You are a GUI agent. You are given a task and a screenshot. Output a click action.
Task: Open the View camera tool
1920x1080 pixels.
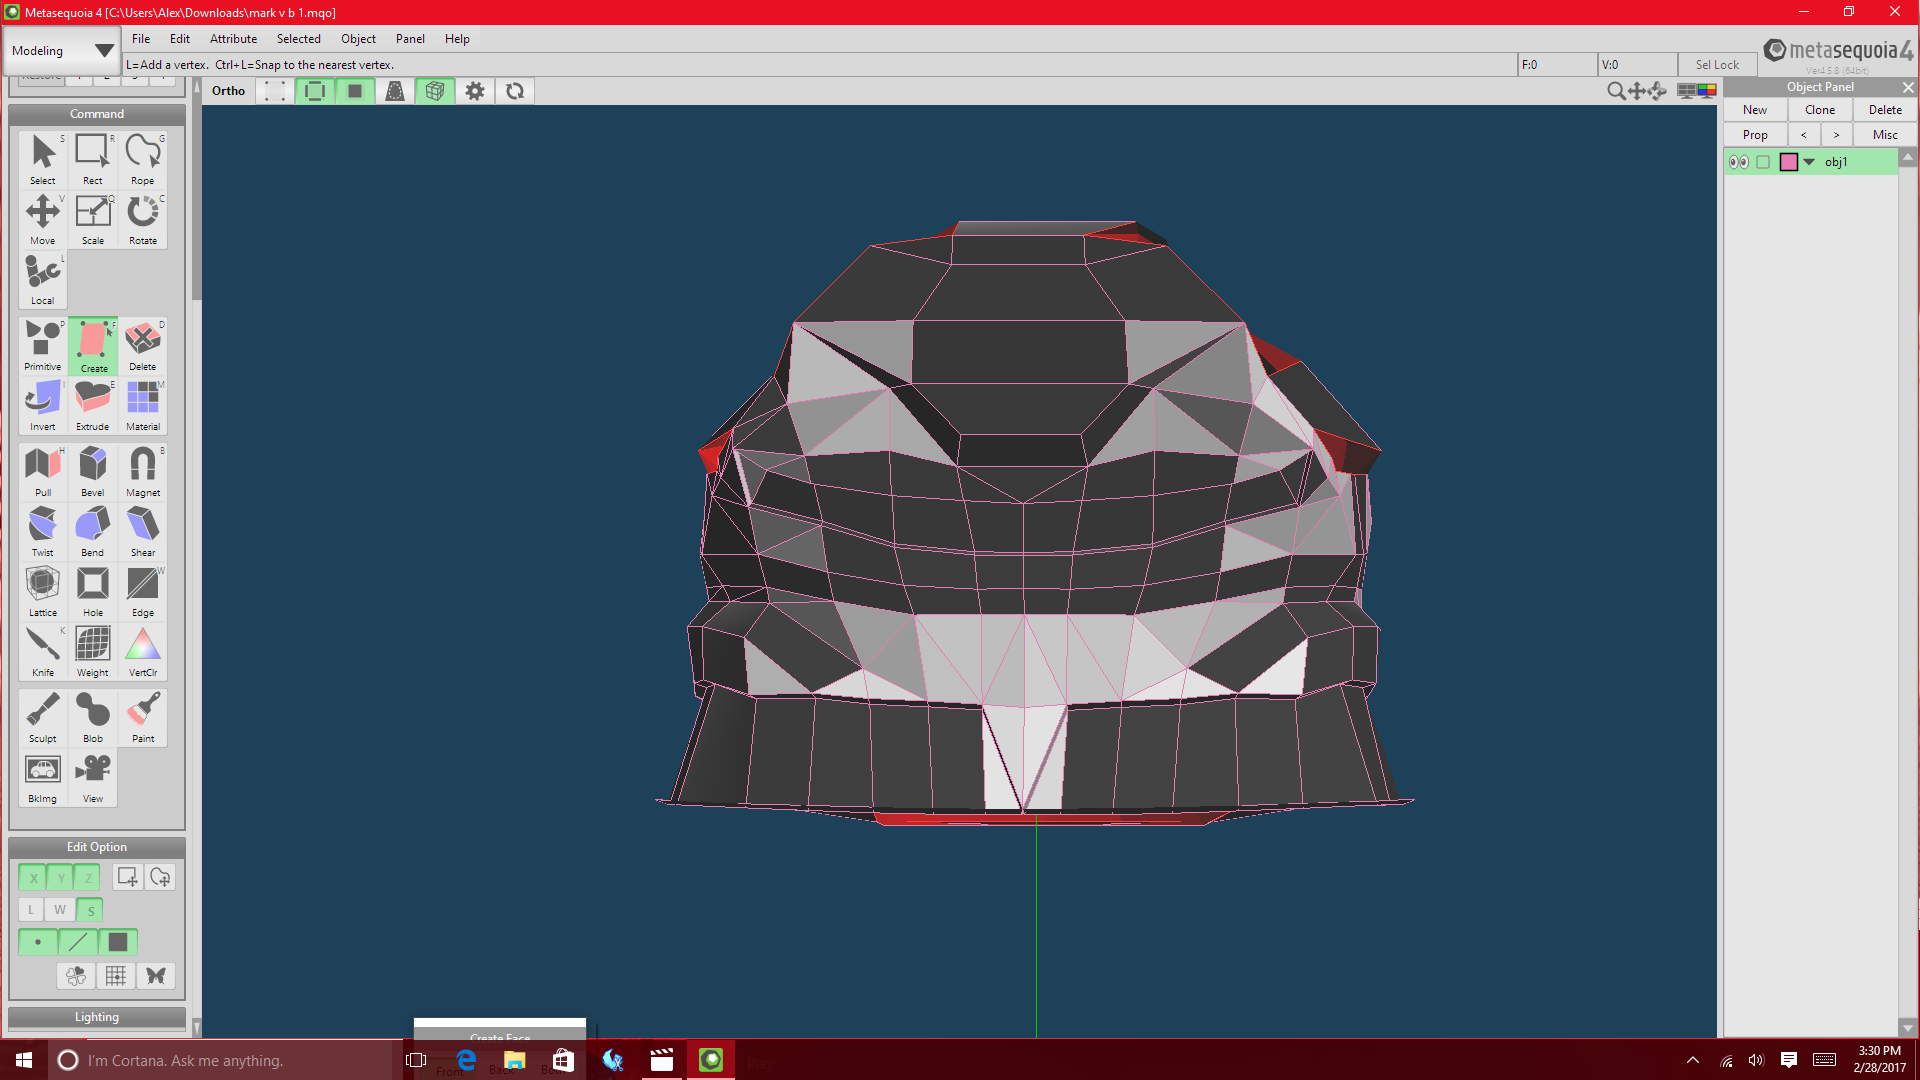[x=93, y=777]
